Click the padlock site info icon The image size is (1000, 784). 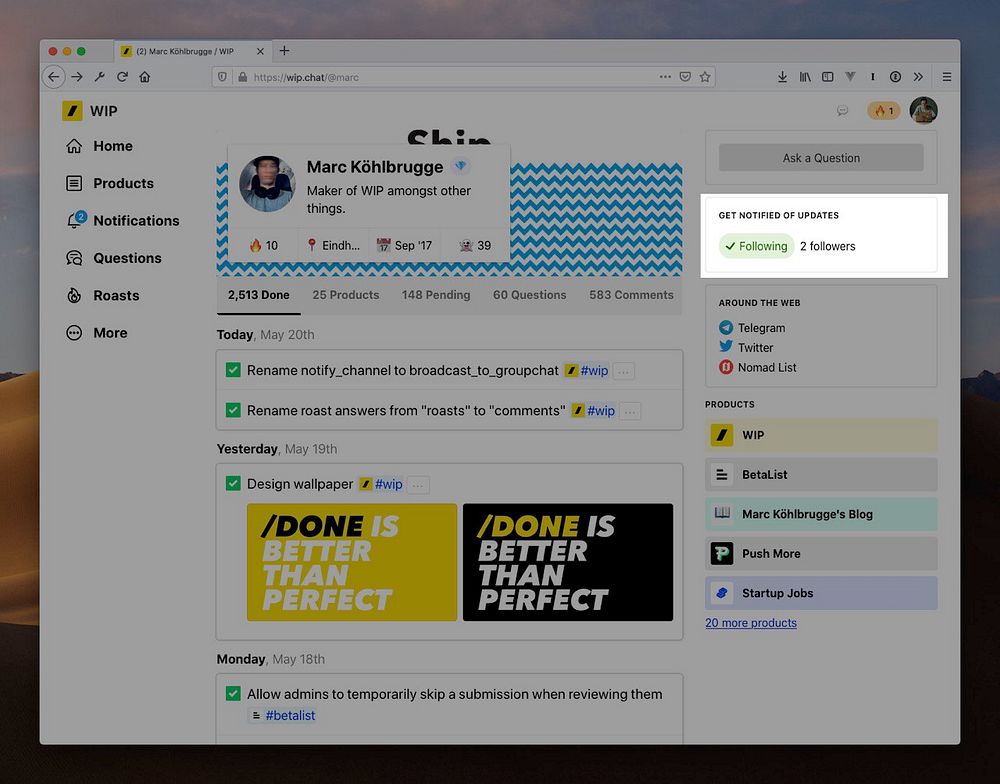pos(242,77)
